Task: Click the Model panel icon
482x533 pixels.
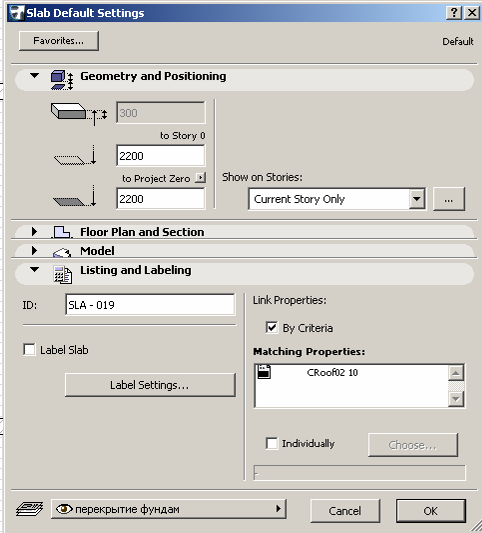Action: click(62, 252)
